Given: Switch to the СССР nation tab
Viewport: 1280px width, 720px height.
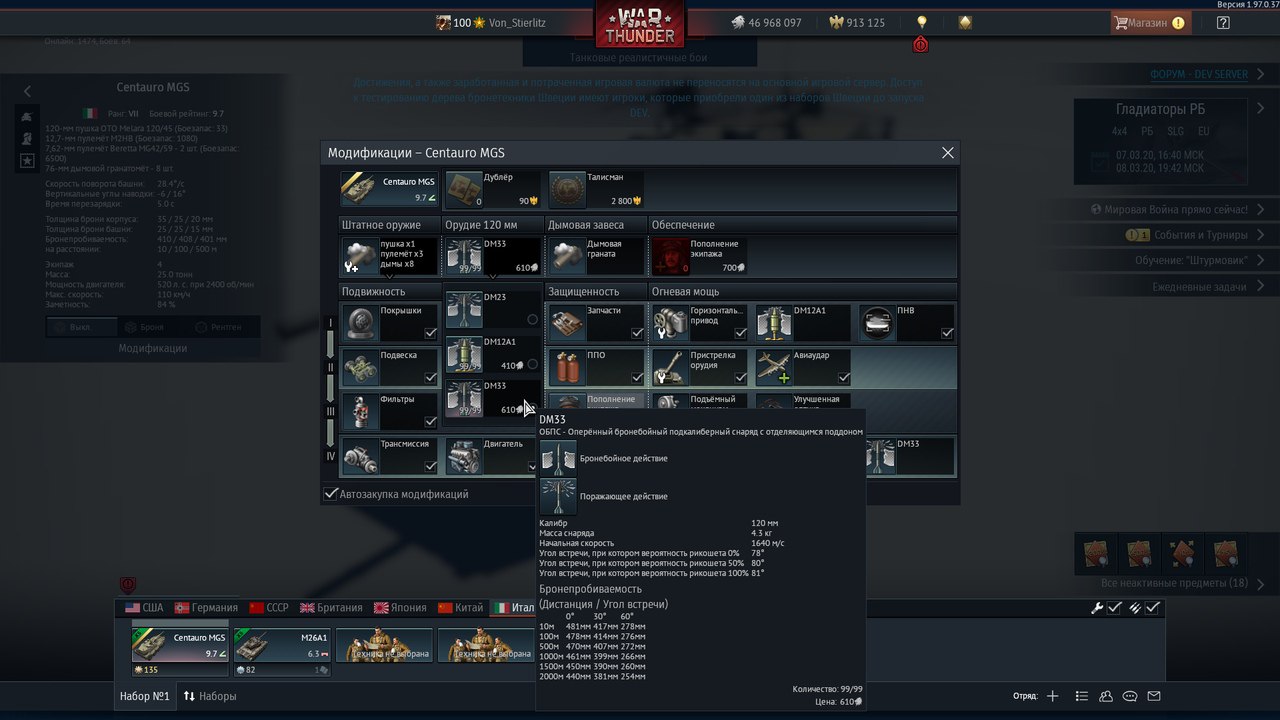Looking at the screenshot, I should (x=270, y=608).
